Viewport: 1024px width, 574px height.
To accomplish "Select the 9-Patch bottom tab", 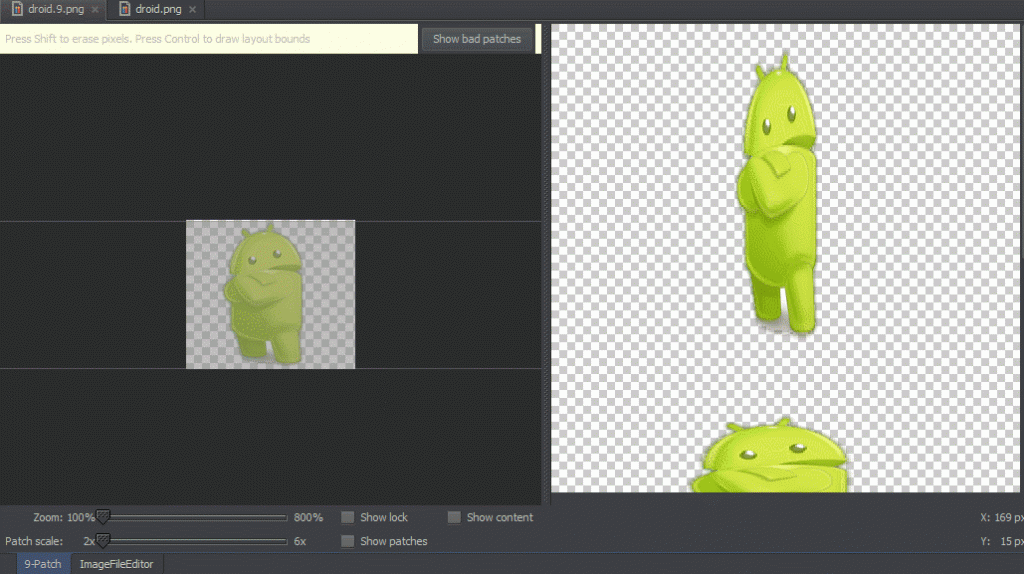I will click(42, 564).
